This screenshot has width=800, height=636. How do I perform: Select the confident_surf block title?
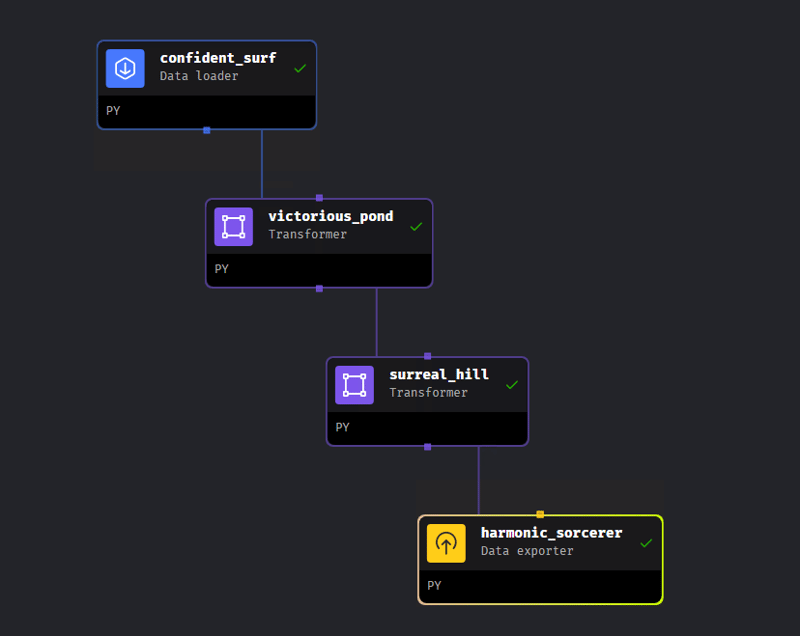click(x=218, y=58)
